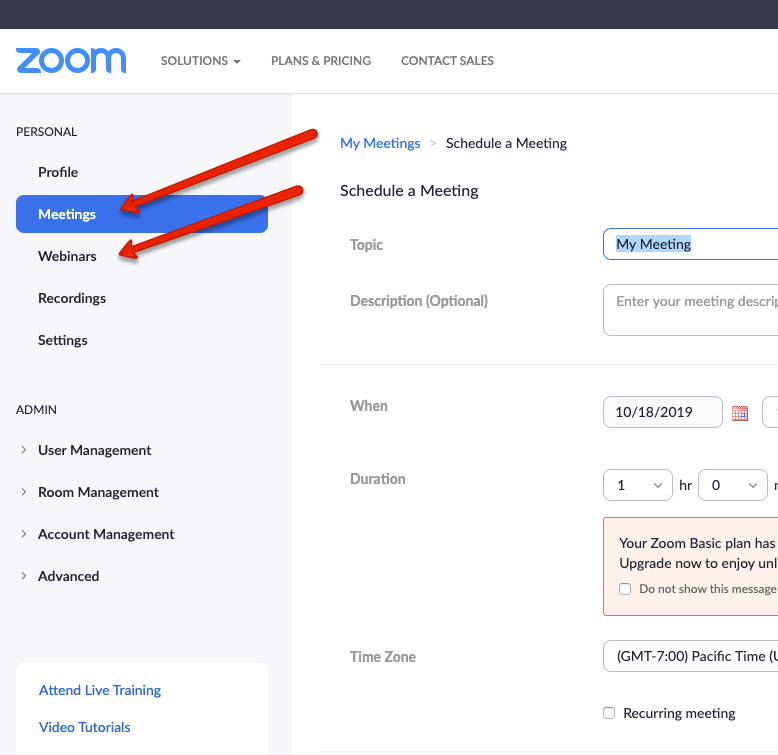Go to Recordings section
The image size is (778, 755).
[72, 298]
